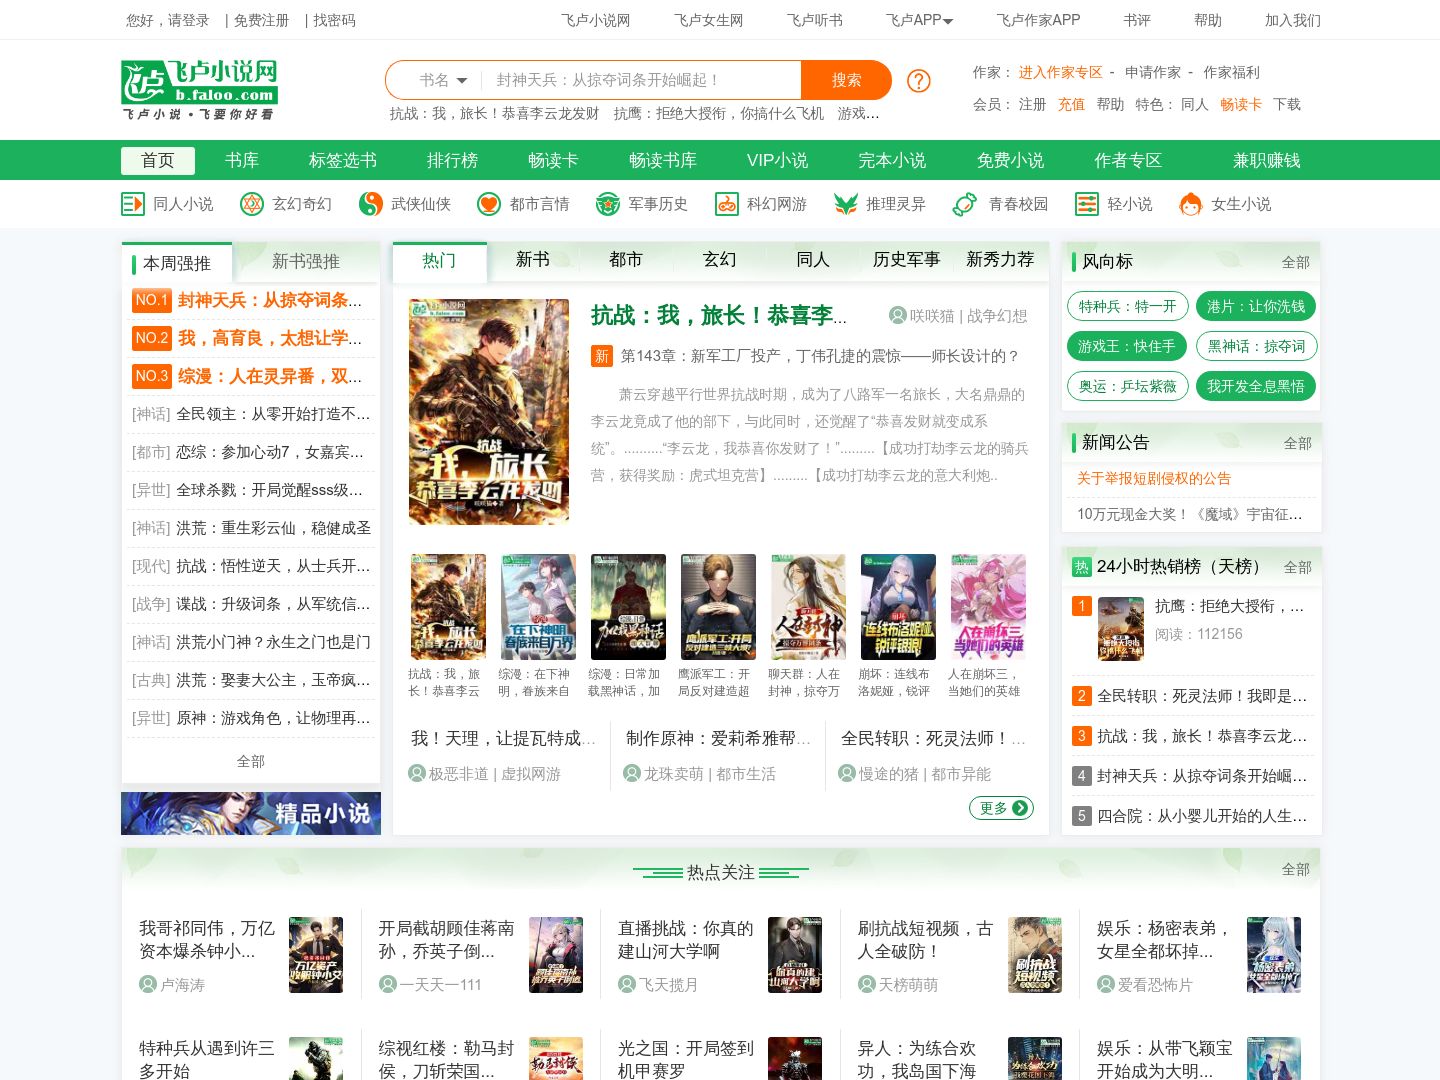Click author icon beside 龙珠卖萌
The width and height of the screenshot is (1440, 1080).
click(x=632, y=773)
